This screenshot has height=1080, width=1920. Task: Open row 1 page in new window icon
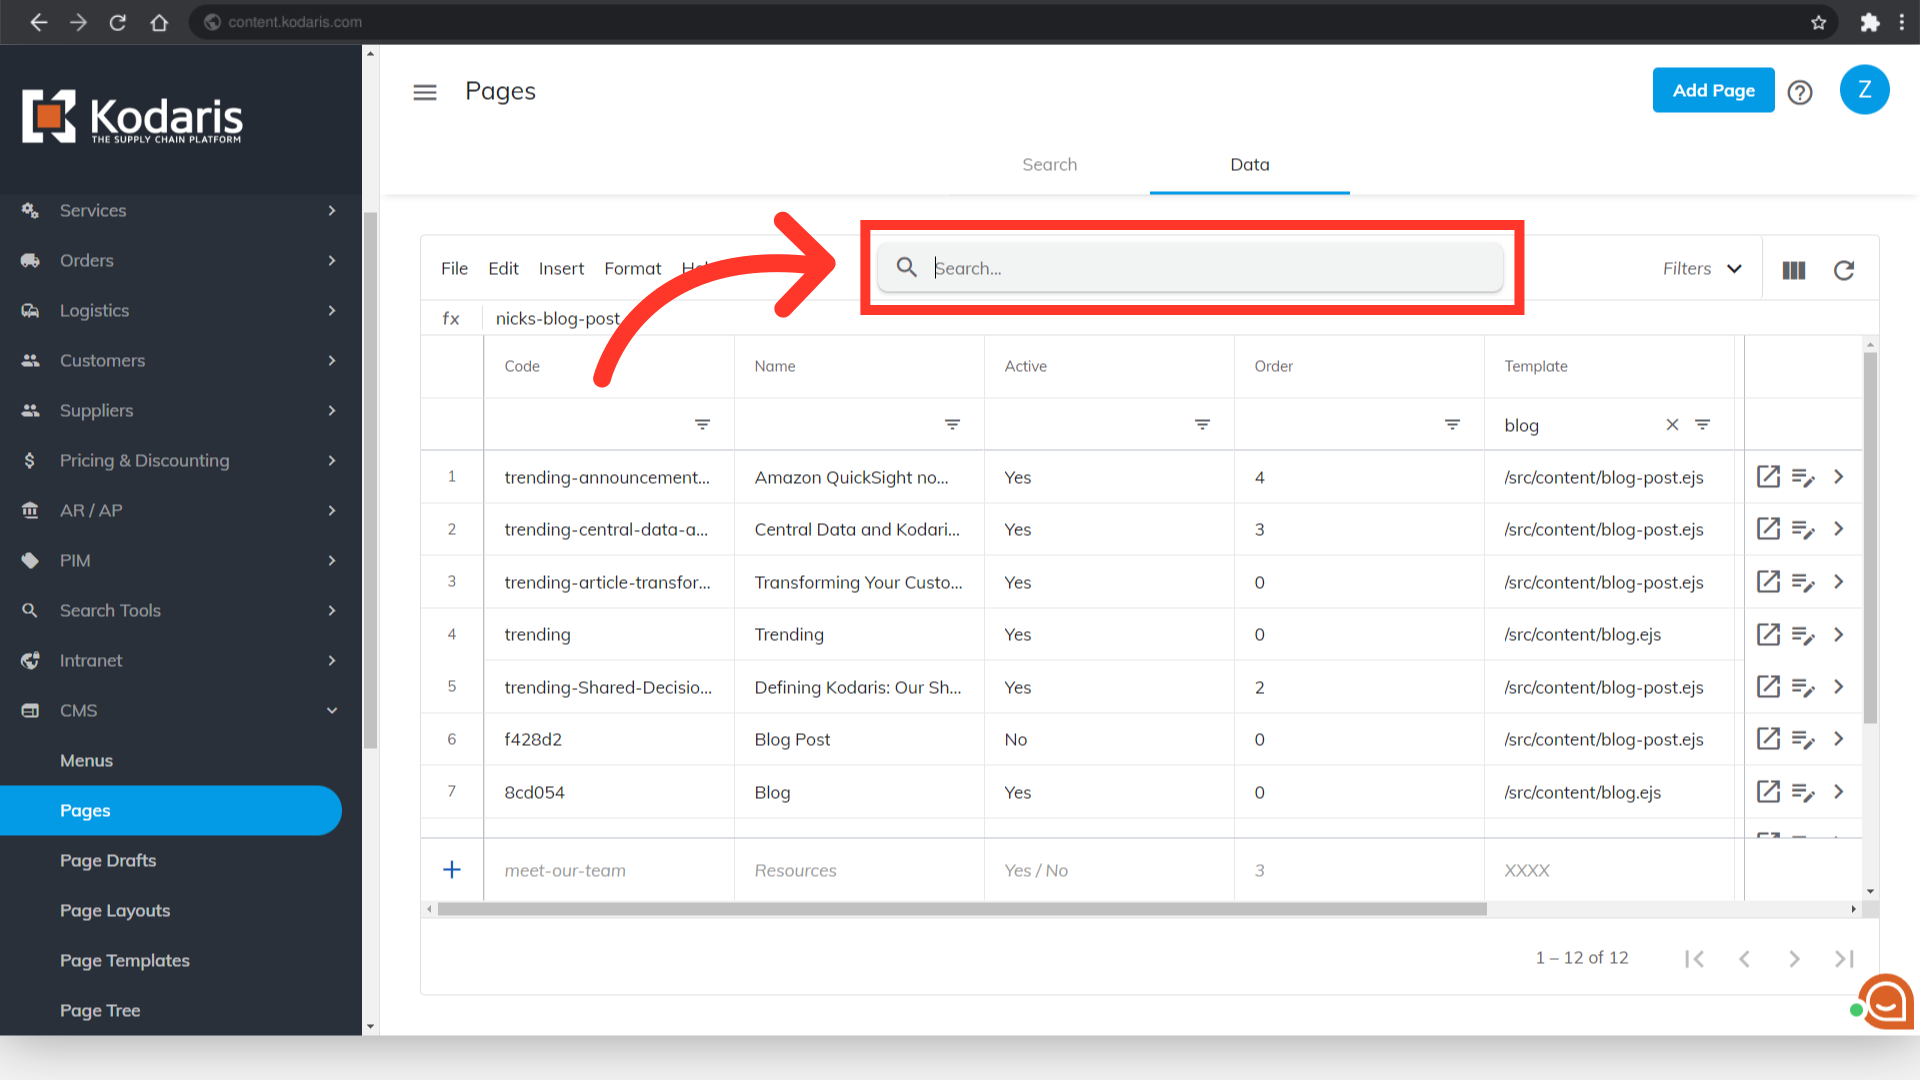(x=1768, y=477)
